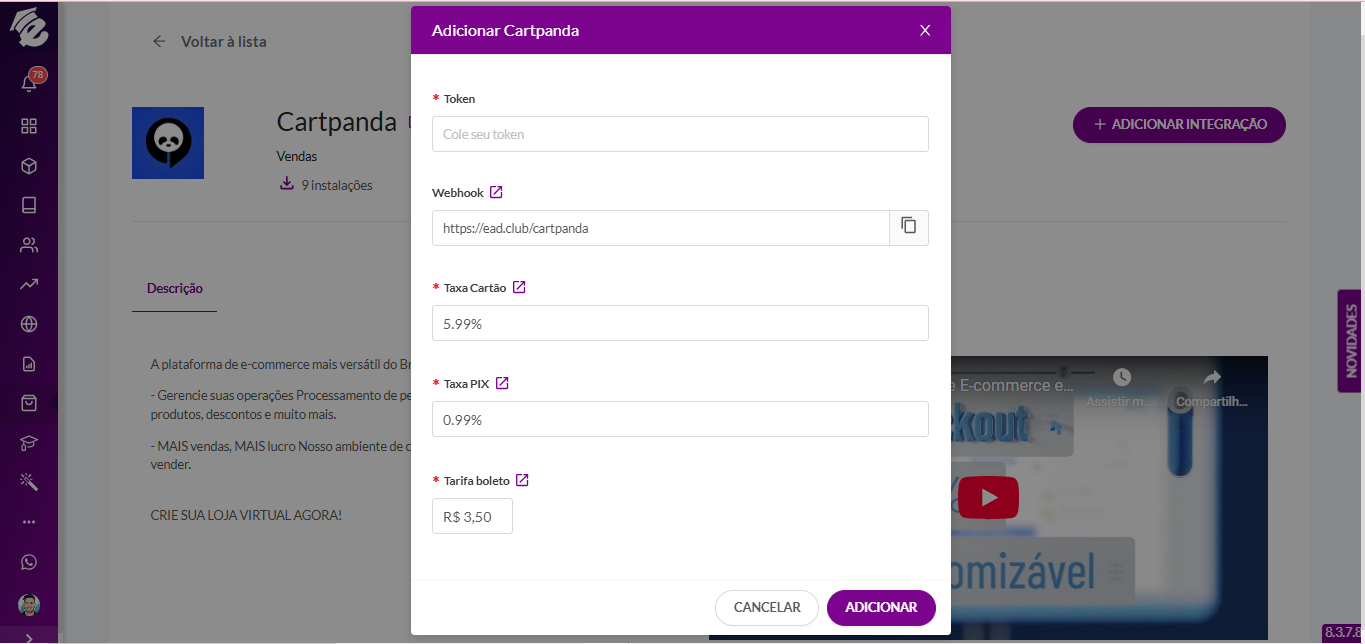Open notifications bell with 78 badge
The image size is (1365, 644).
click(x=30, y=81)
